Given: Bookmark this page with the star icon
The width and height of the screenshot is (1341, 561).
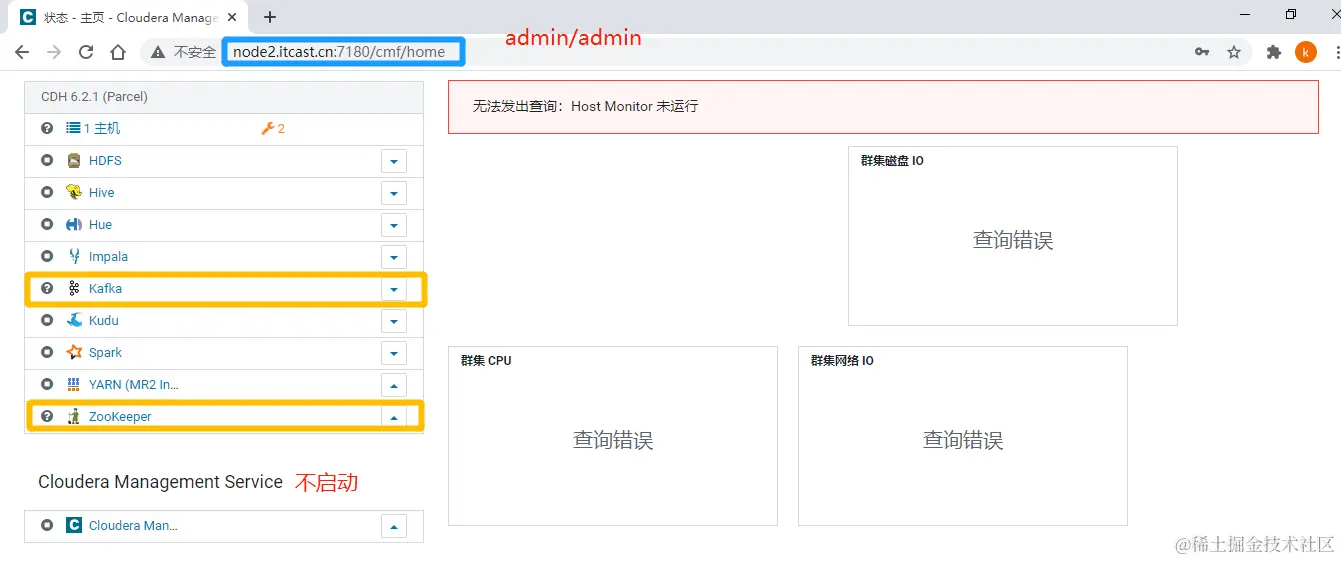Looking at the screenshot, I should coord(1234,52).
